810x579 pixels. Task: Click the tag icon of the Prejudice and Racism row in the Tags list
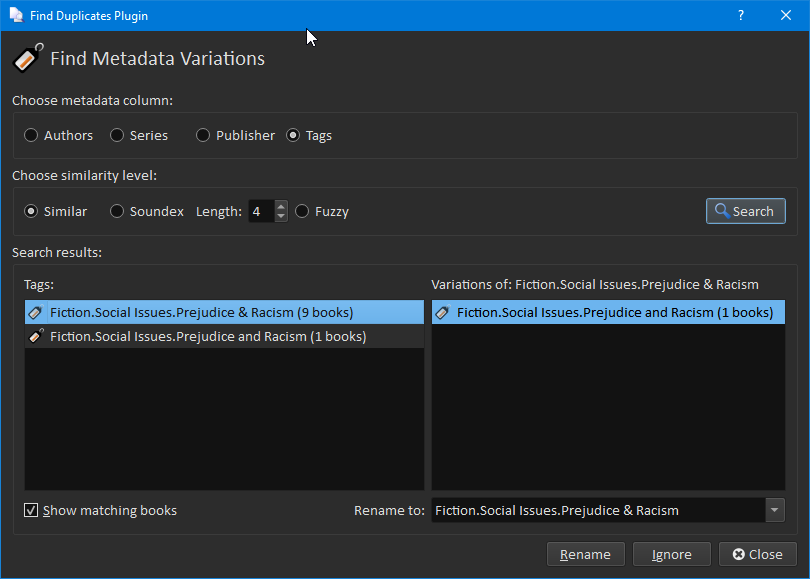[36, 337]
